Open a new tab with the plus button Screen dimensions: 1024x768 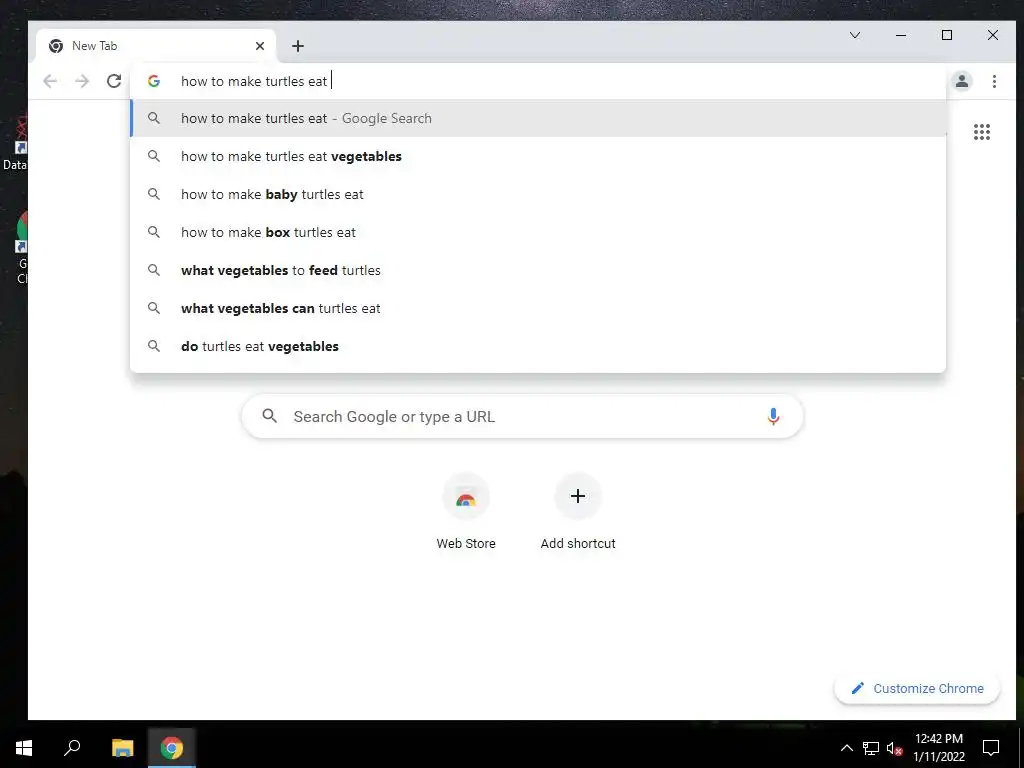click(x=298, y=46)
